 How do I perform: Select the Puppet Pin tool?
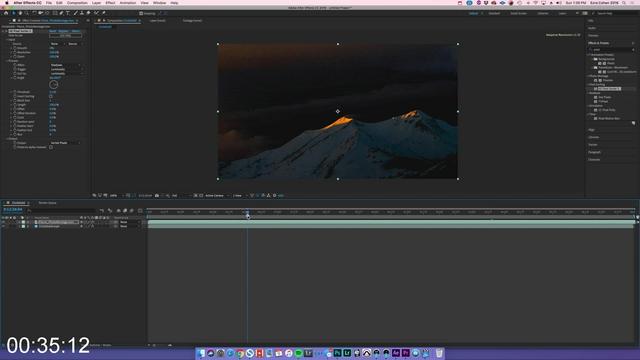point(104,13)
